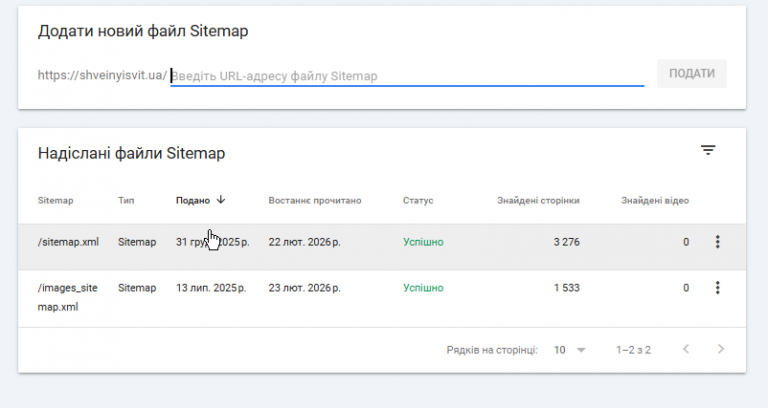The width and height of the screenshot is (768, 408).
Task: Click the ПОДАТИ submit button
Action: pyautogui.click(x=691, y=74)
